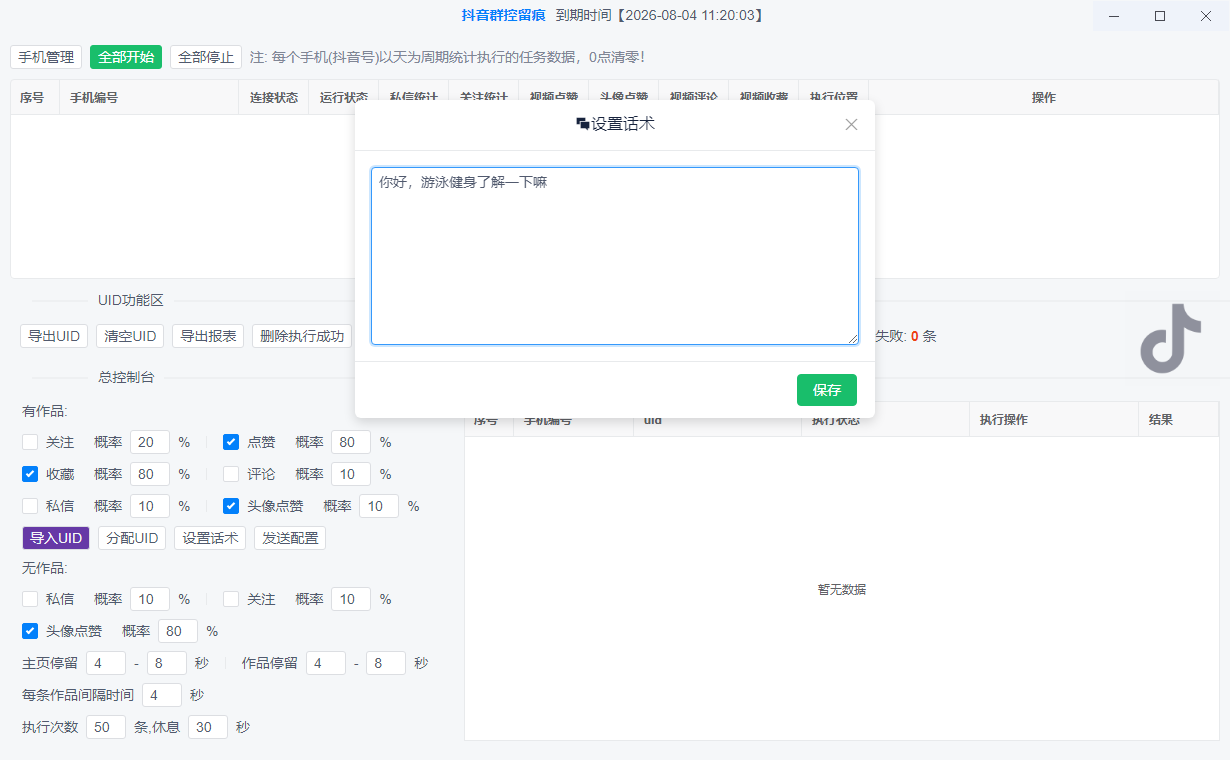This screenshot has width=1230, height=760.
Task: Click the 总控制台 section heading
Action: 126,377
